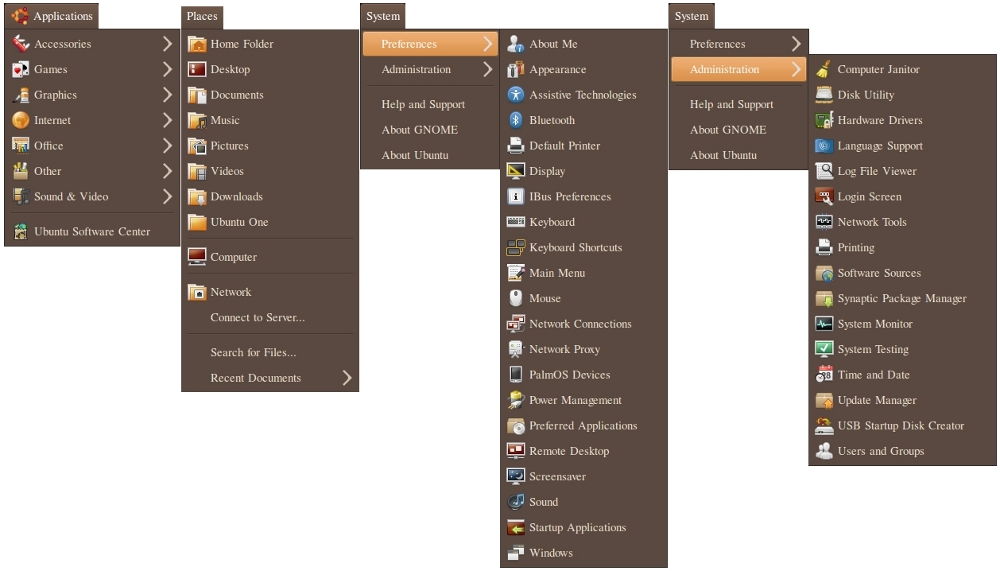This screenshot has height=571, width=1000.
Task: Click the Hardware Drivers icon
Action: coord(824,120)
